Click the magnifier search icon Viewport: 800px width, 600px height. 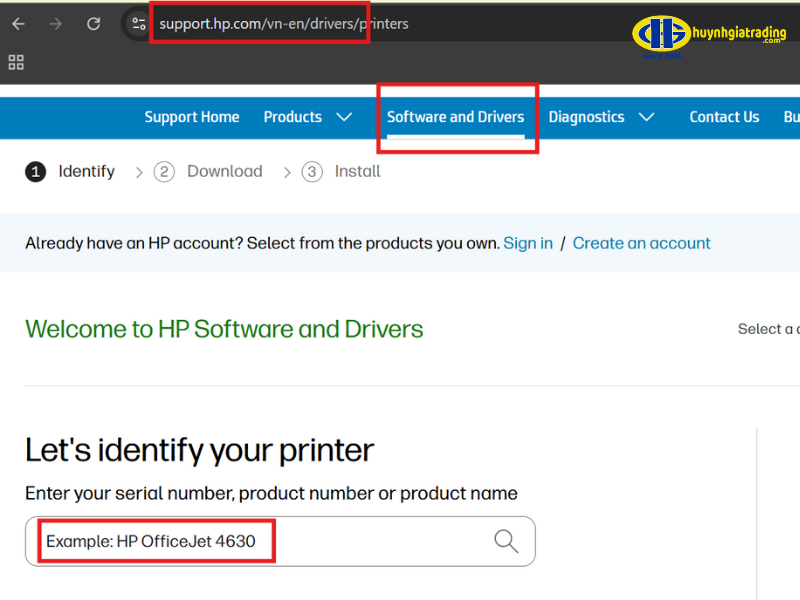click(x=506, y=541)
